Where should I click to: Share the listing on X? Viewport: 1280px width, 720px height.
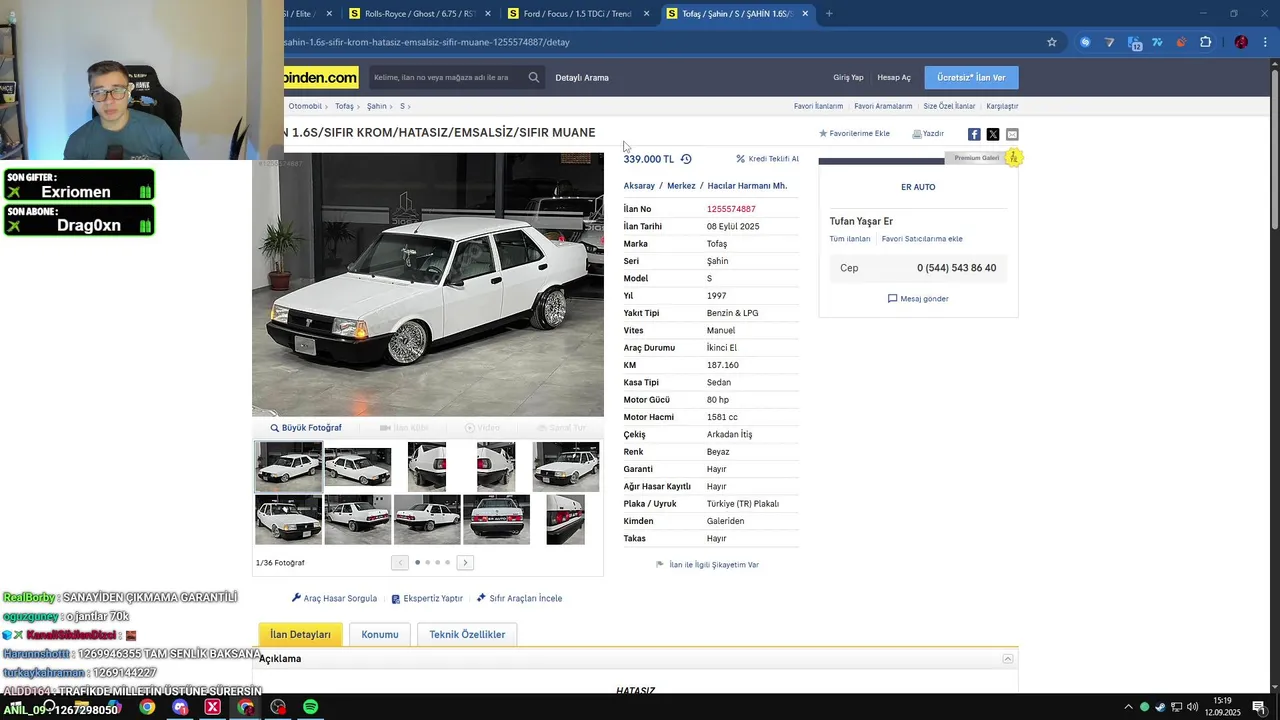coord(993,134)
